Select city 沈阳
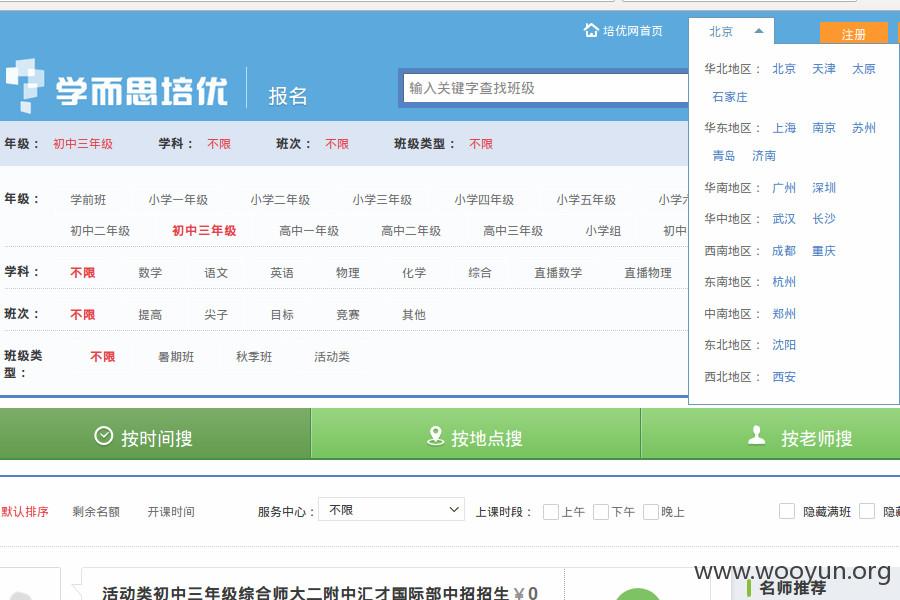This screenshot has height=600, width=900. 784,345
